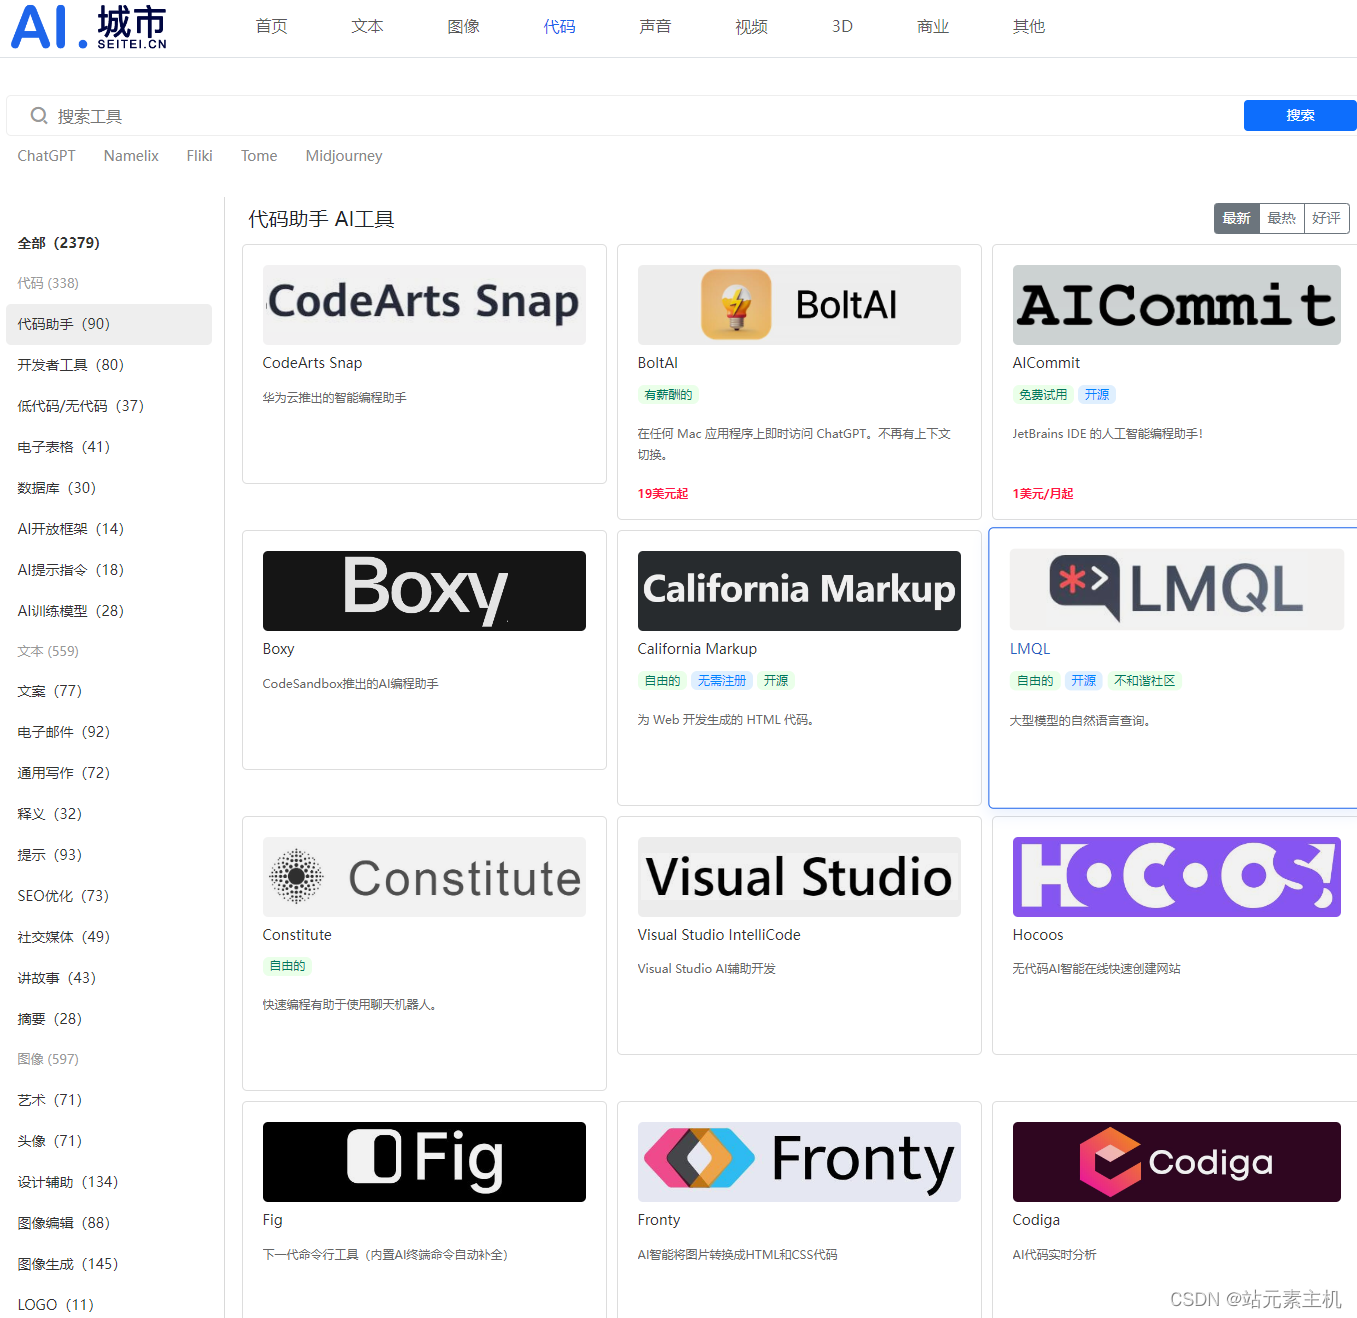Click the 1美元/月起 price on AICommit
This screenshot has height=1318, width=1357.
tap(1043, 494)
